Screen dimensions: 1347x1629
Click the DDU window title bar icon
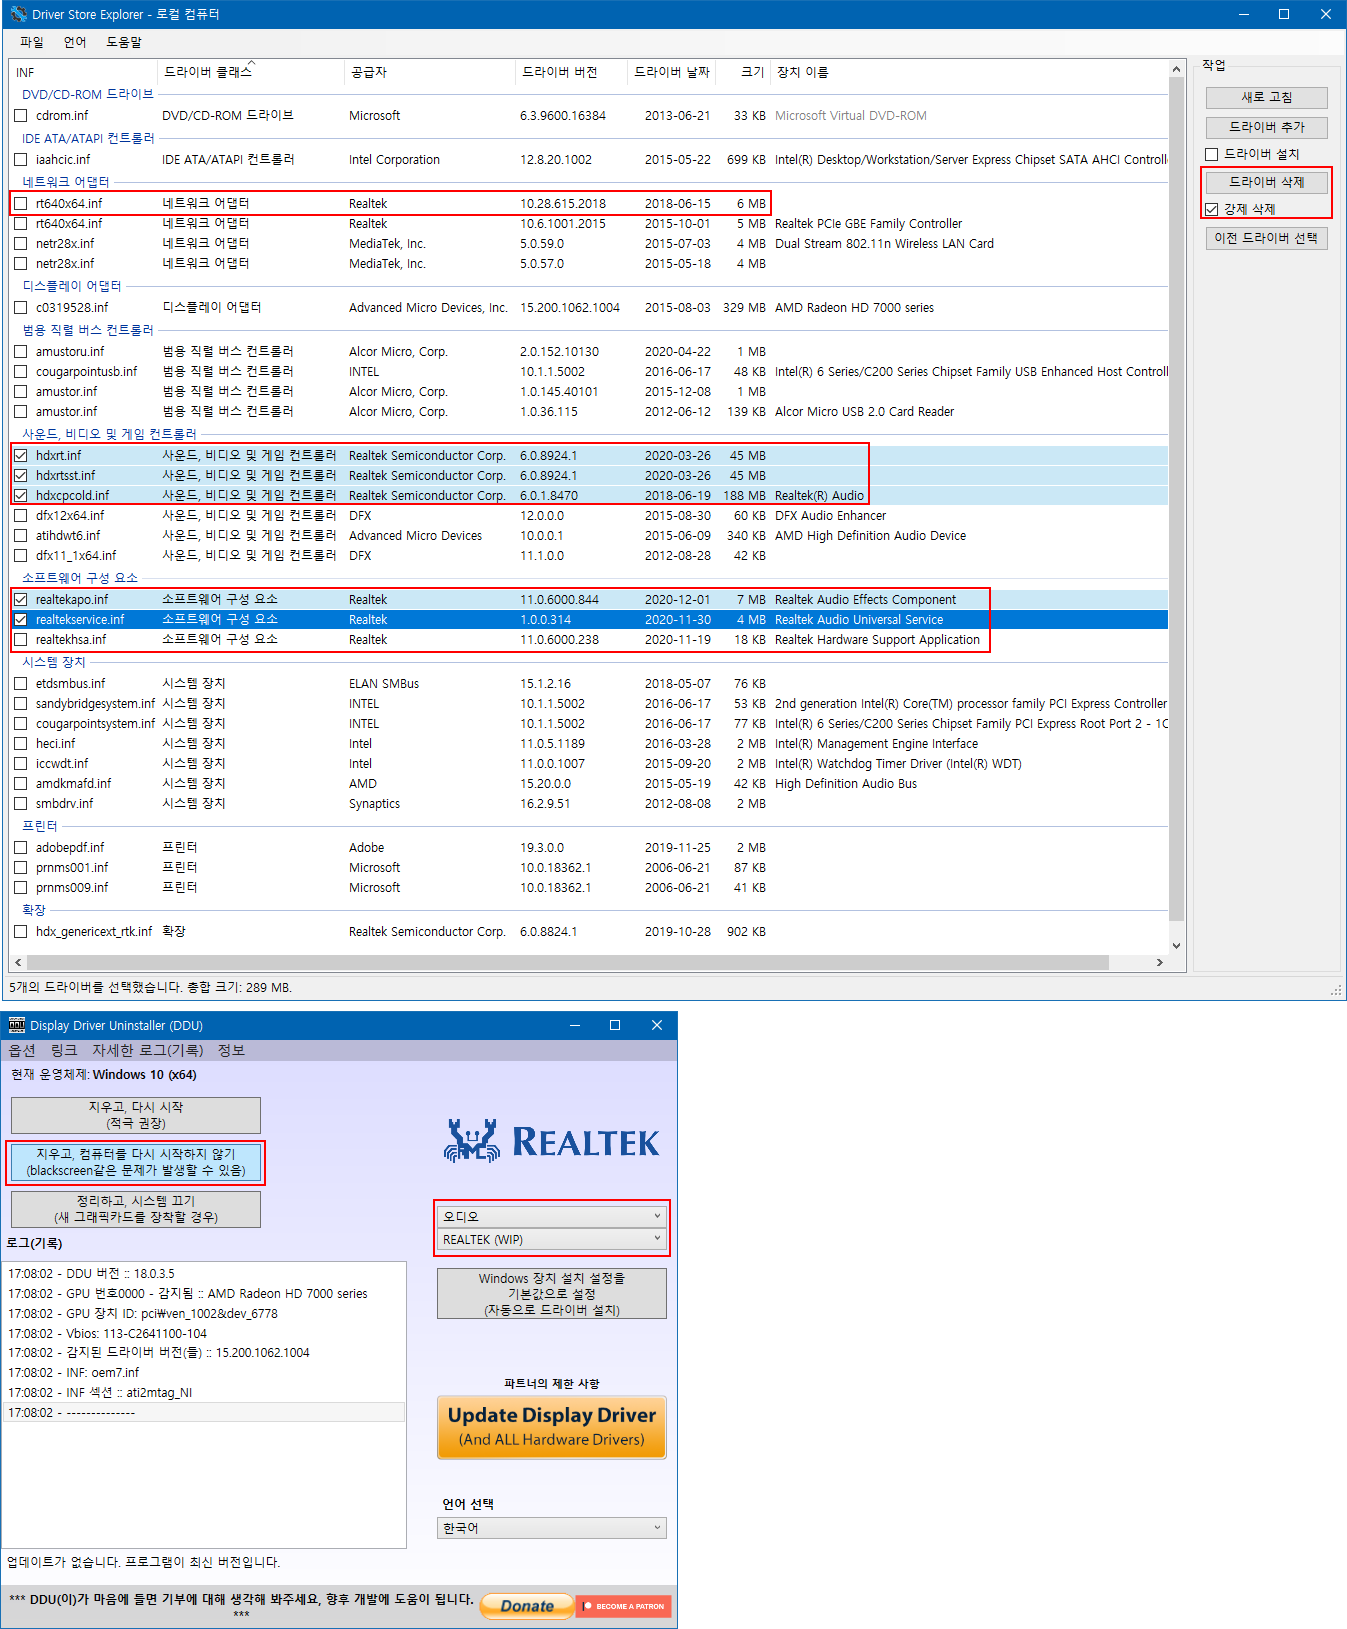point(16,1025)
